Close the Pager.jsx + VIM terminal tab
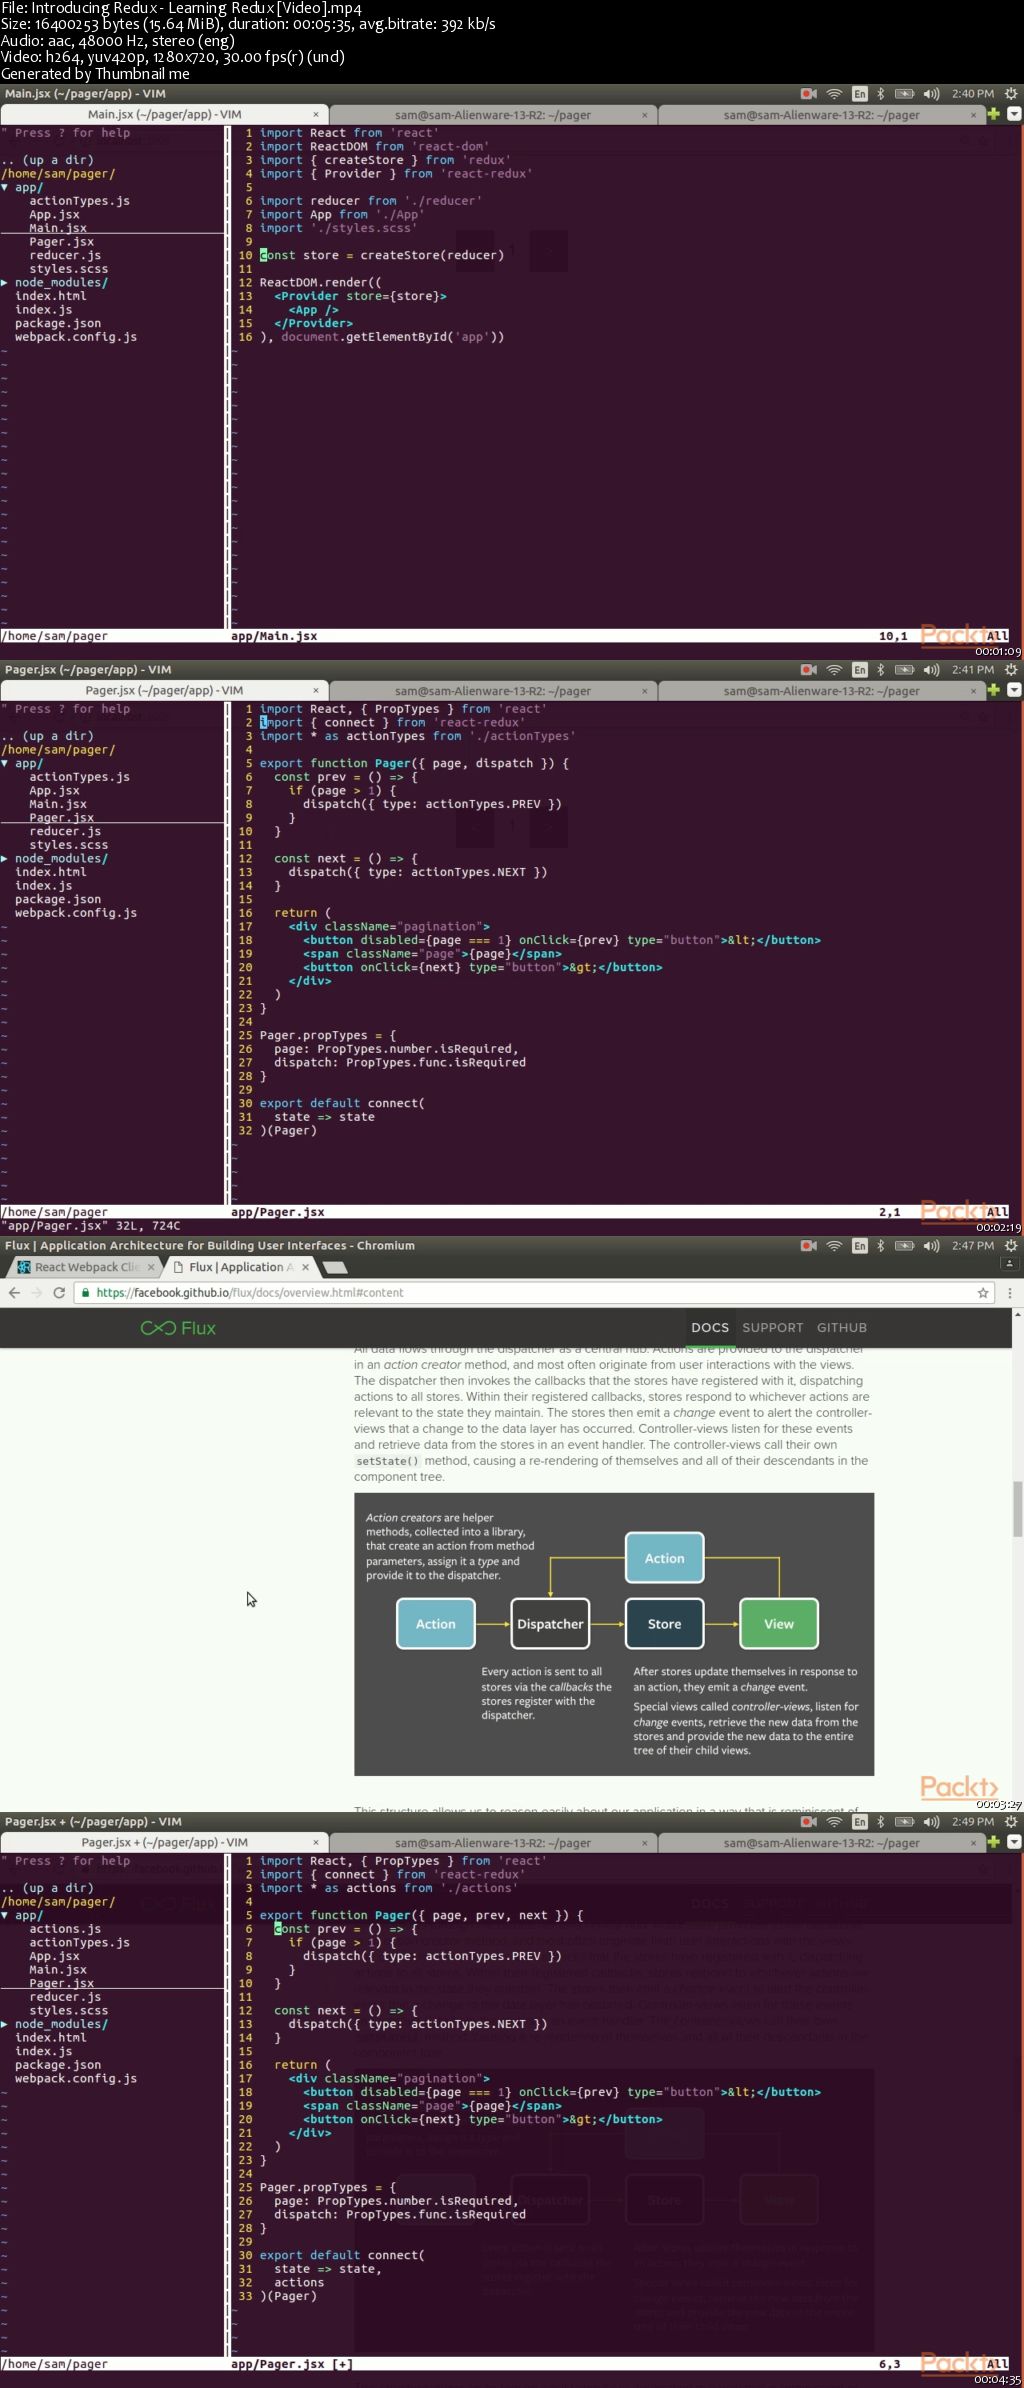The height and width of the screenshot is (2388, 1024). pos(316,1842)
